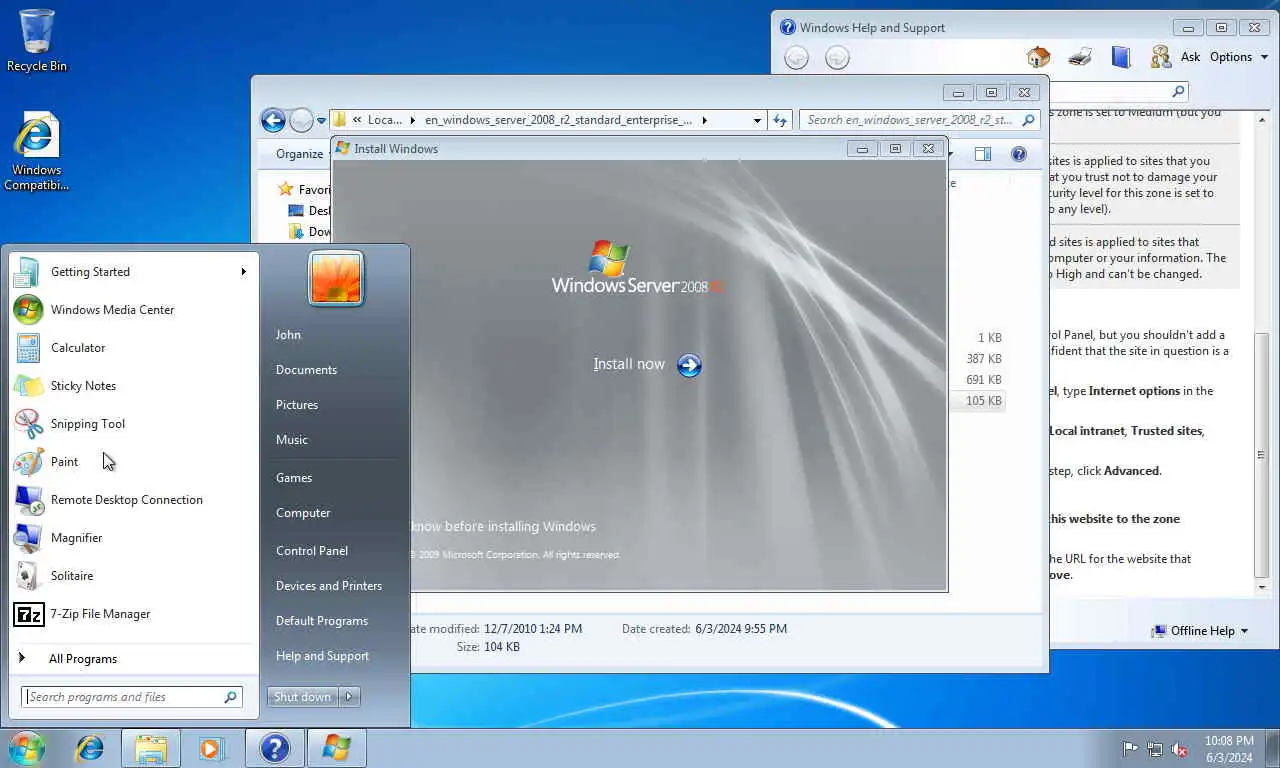1280x768 pixels.
Task: Click muted volume tray icon
Action: pyautogui.click(x=1179, y=749)
